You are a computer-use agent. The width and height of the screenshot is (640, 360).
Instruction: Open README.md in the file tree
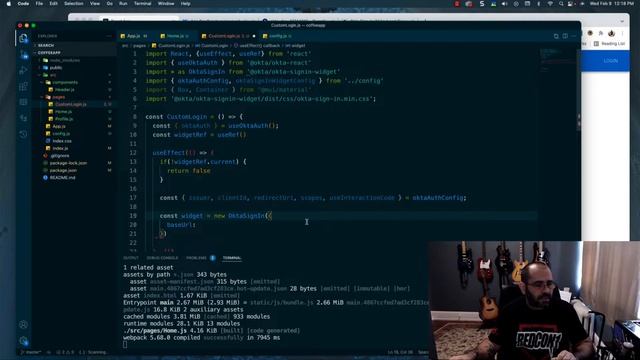(74, 178)
